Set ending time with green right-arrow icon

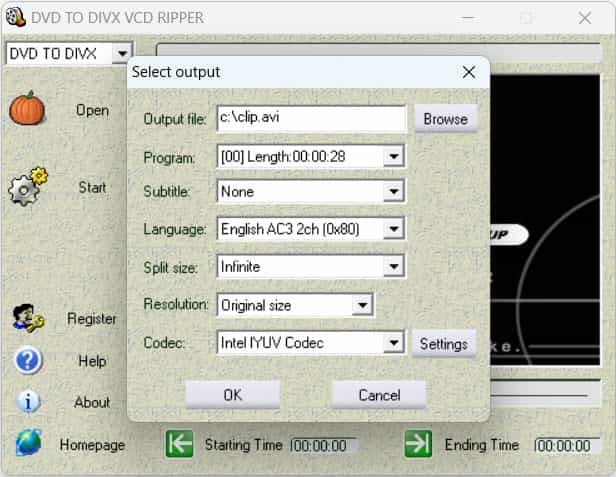(x=418, y=444)
